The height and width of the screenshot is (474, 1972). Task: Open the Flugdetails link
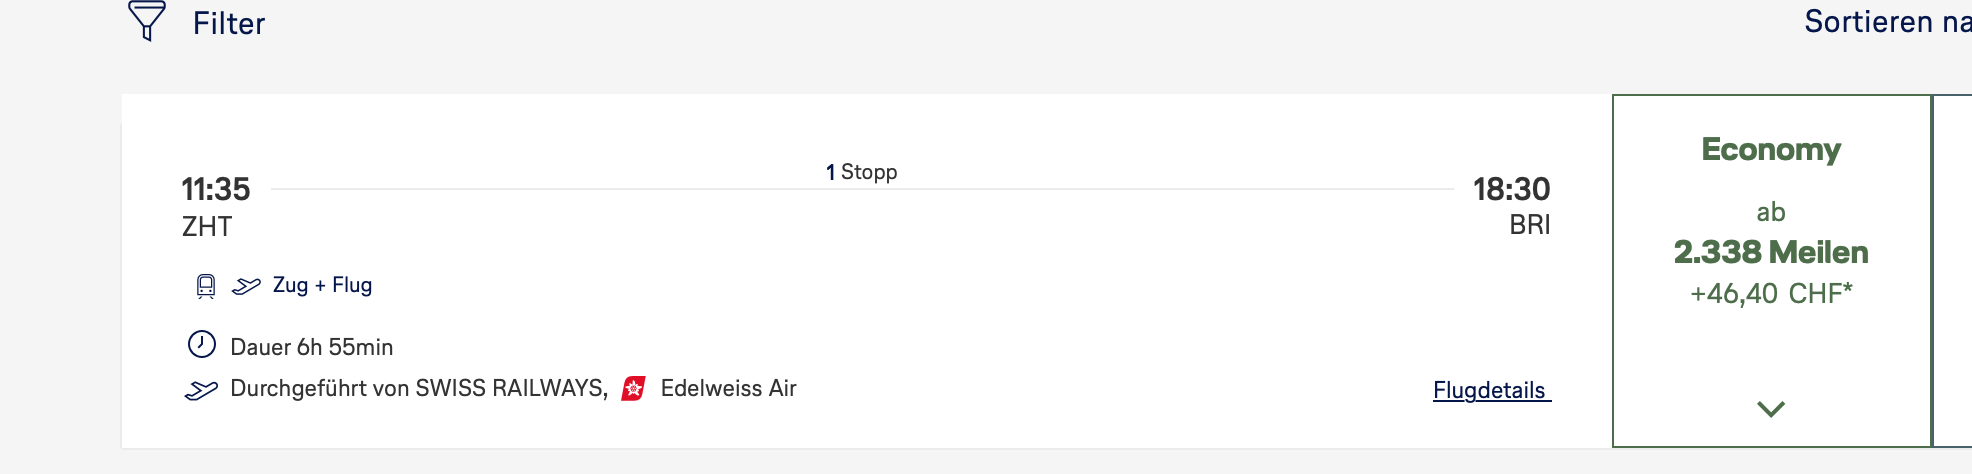coord(1490,390)
